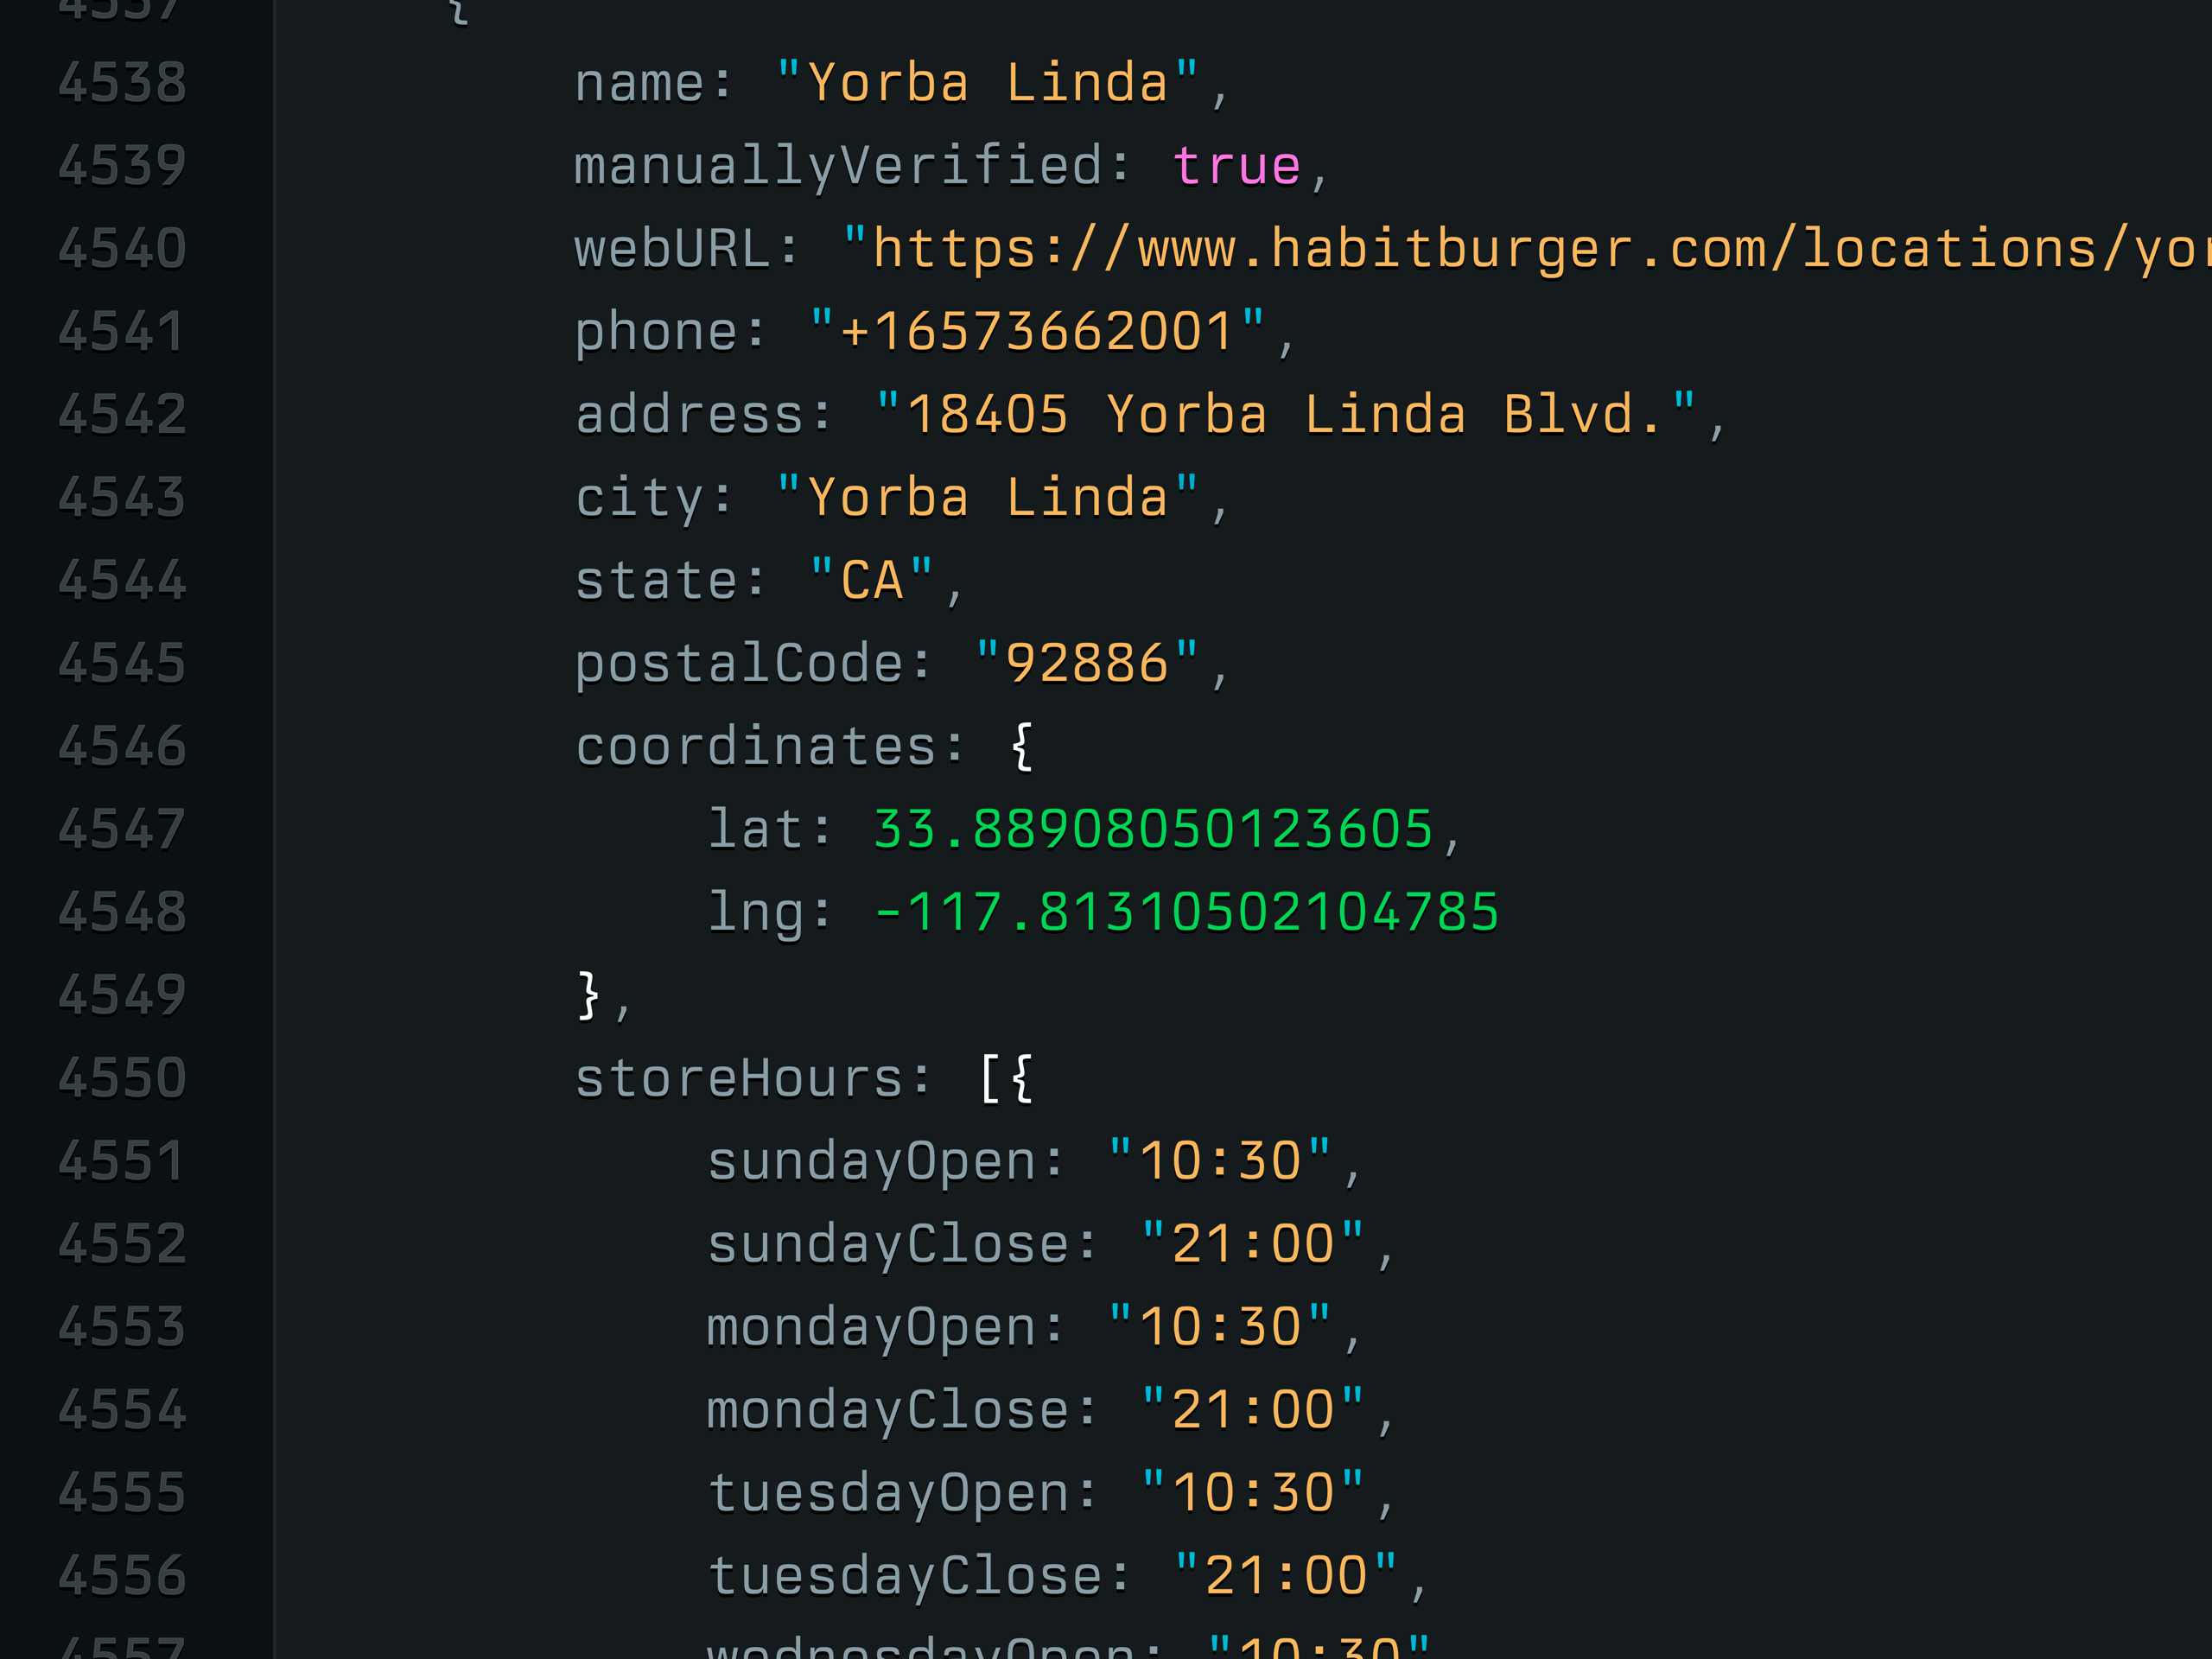Click phone number "+16573662001"
2212x1659 pixels.
click(x=1037, y=332)
